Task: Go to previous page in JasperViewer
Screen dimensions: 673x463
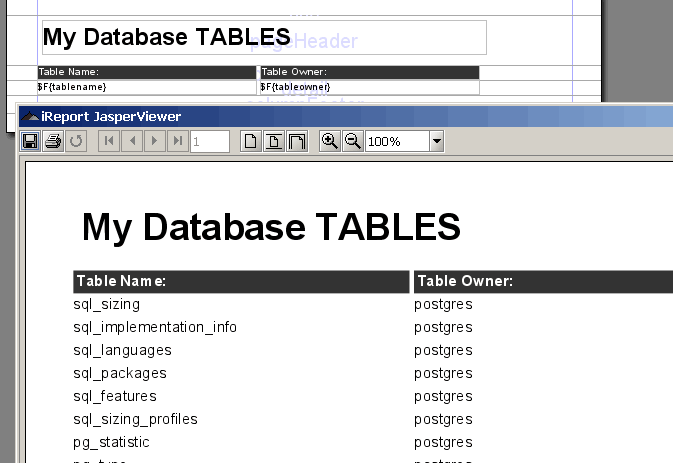Action: coord(132,141)
